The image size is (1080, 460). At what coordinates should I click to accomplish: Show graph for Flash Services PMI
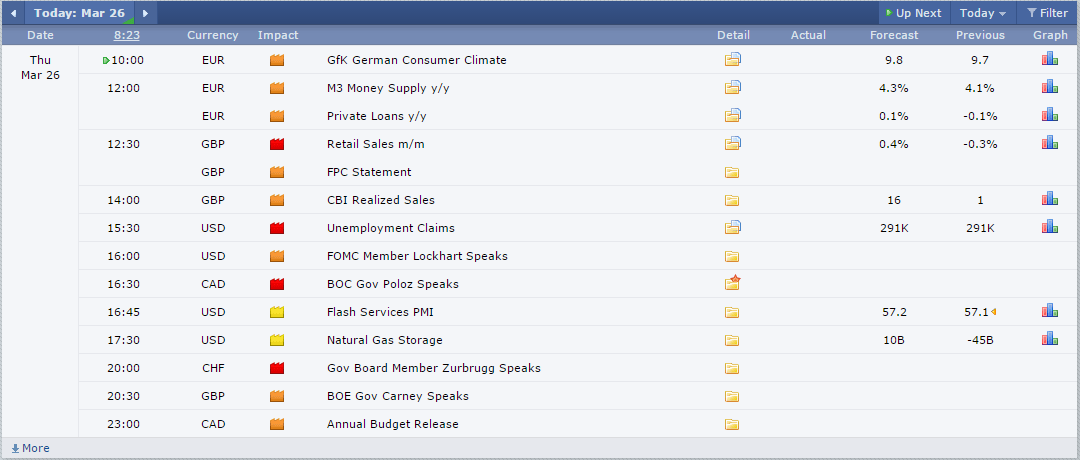point(1050,311)
